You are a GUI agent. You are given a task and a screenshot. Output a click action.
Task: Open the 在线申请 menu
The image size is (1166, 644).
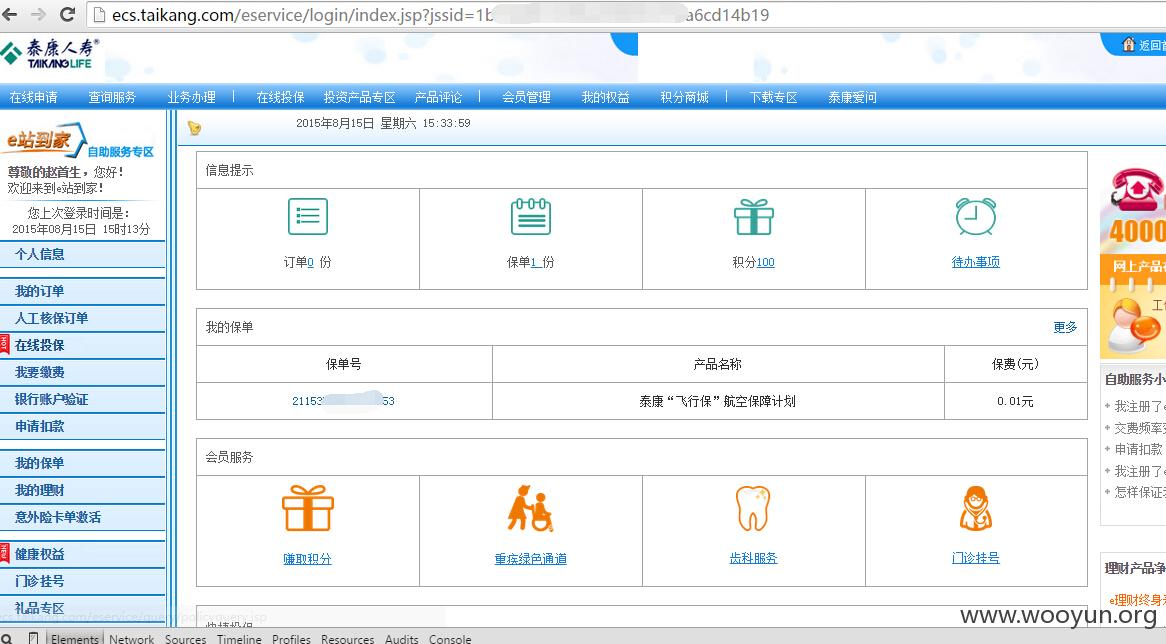(33, 97)
